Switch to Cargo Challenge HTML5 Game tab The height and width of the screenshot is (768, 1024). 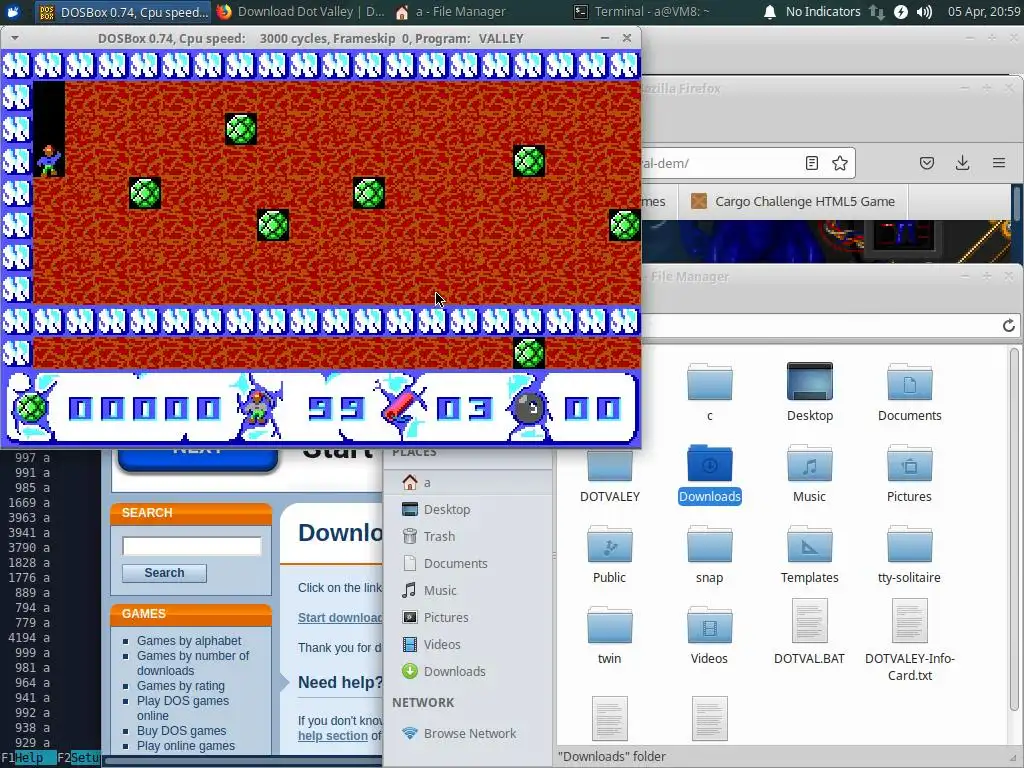coord(793,201)
